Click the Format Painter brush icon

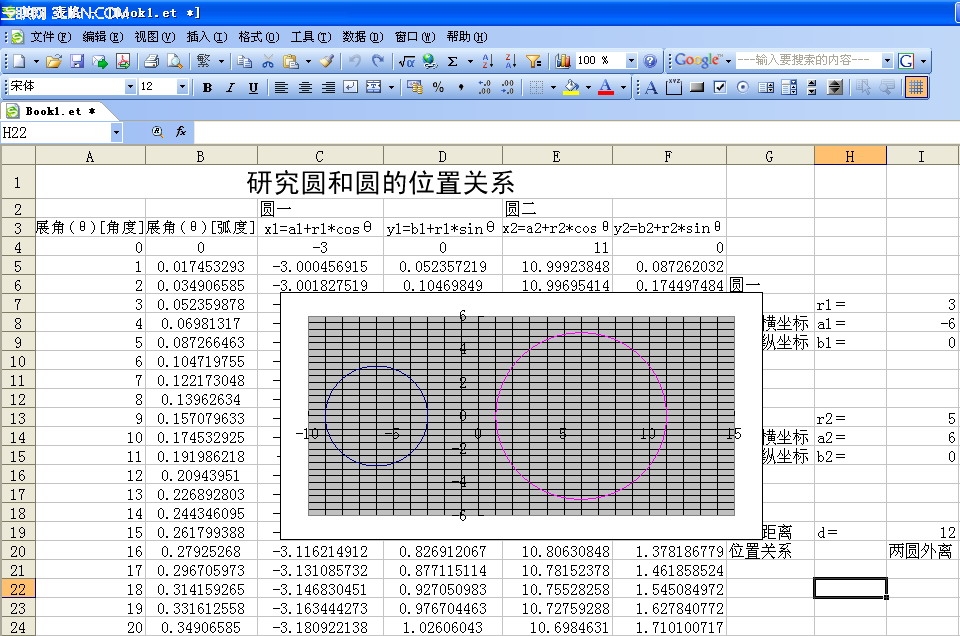327,61
